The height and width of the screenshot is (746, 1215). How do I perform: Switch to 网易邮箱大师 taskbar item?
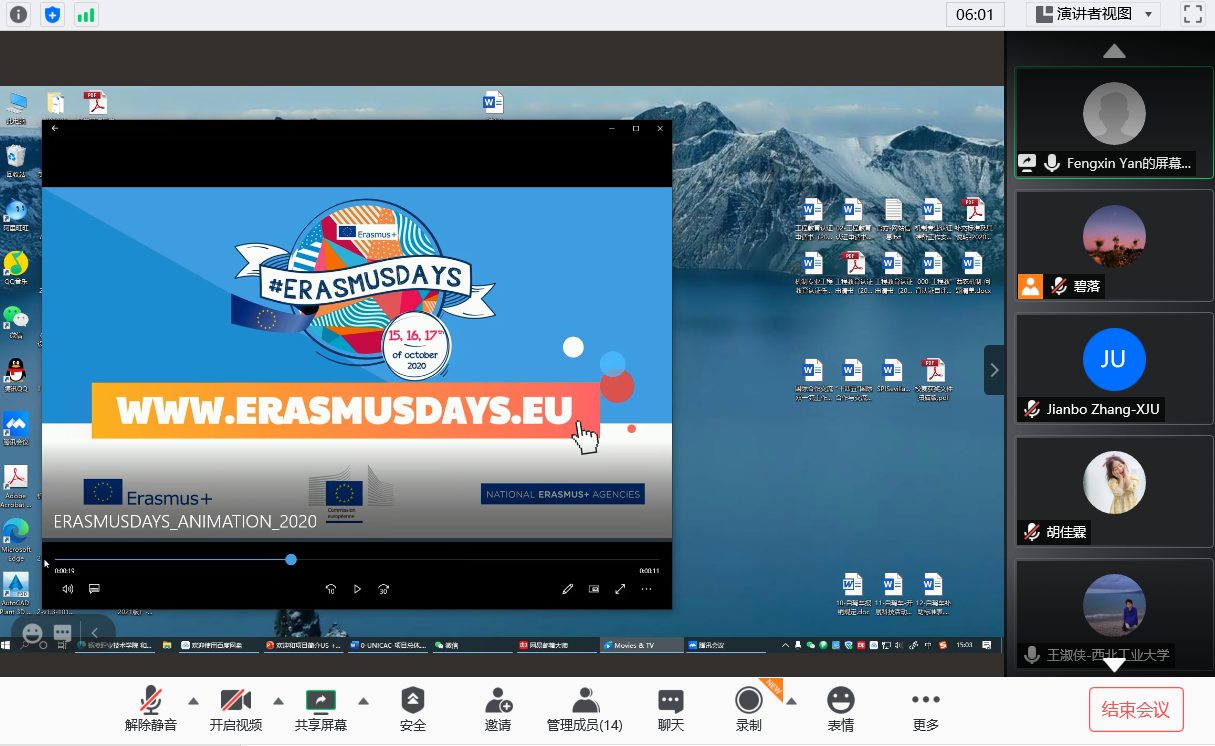pyautogui.click(x=555, y=645)
